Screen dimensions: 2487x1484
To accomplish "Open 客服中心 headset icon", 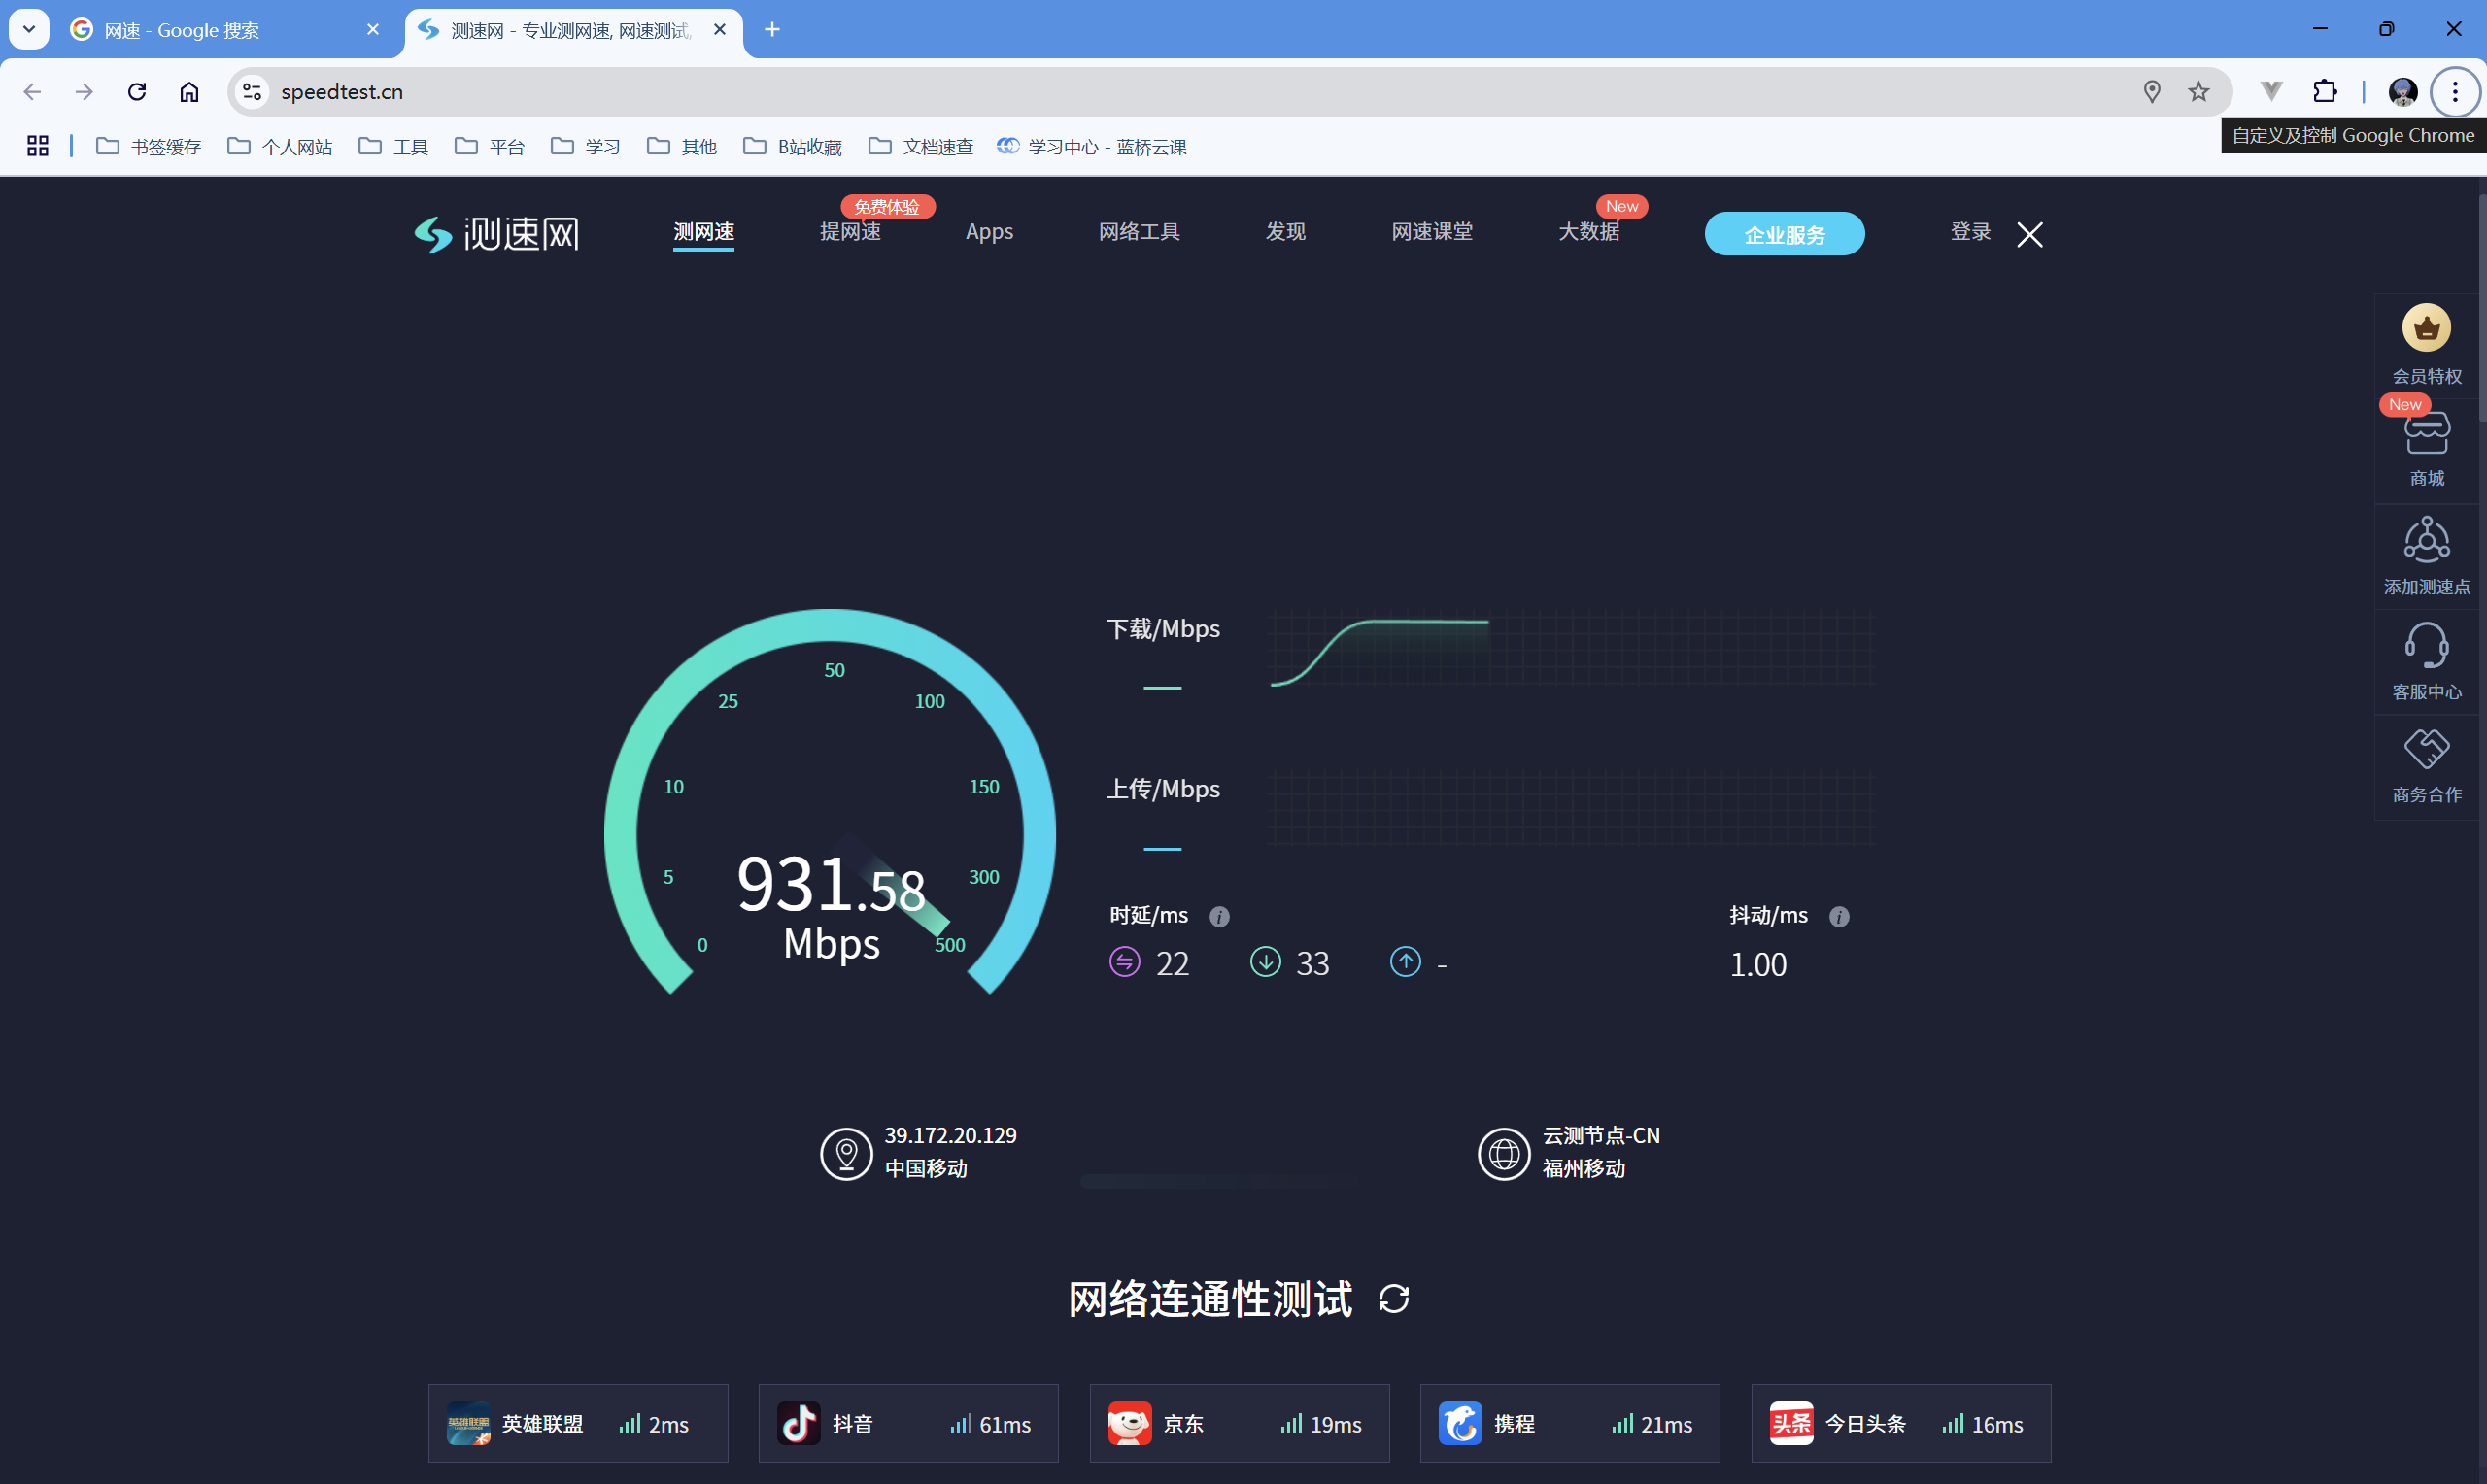I will pos(2425,646).
